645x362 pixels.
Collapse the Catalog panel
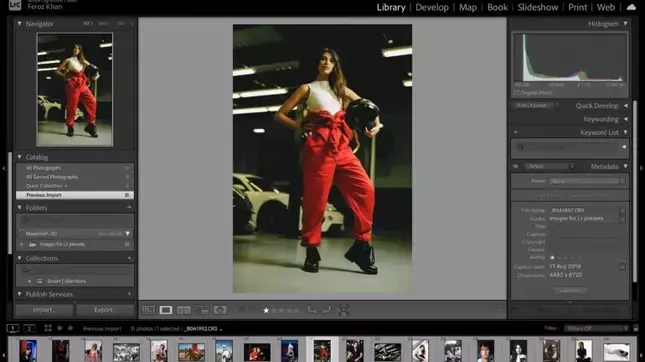19,157
